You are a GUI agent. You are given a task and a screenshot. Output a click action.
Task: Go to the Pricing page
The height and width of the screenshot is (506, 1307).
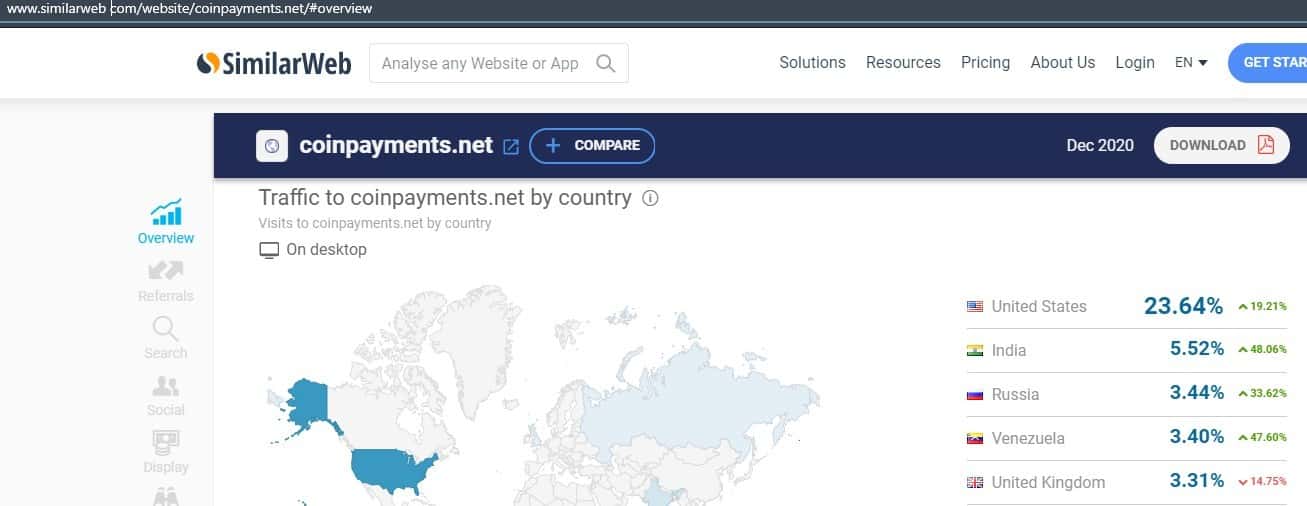pos(985,62)
